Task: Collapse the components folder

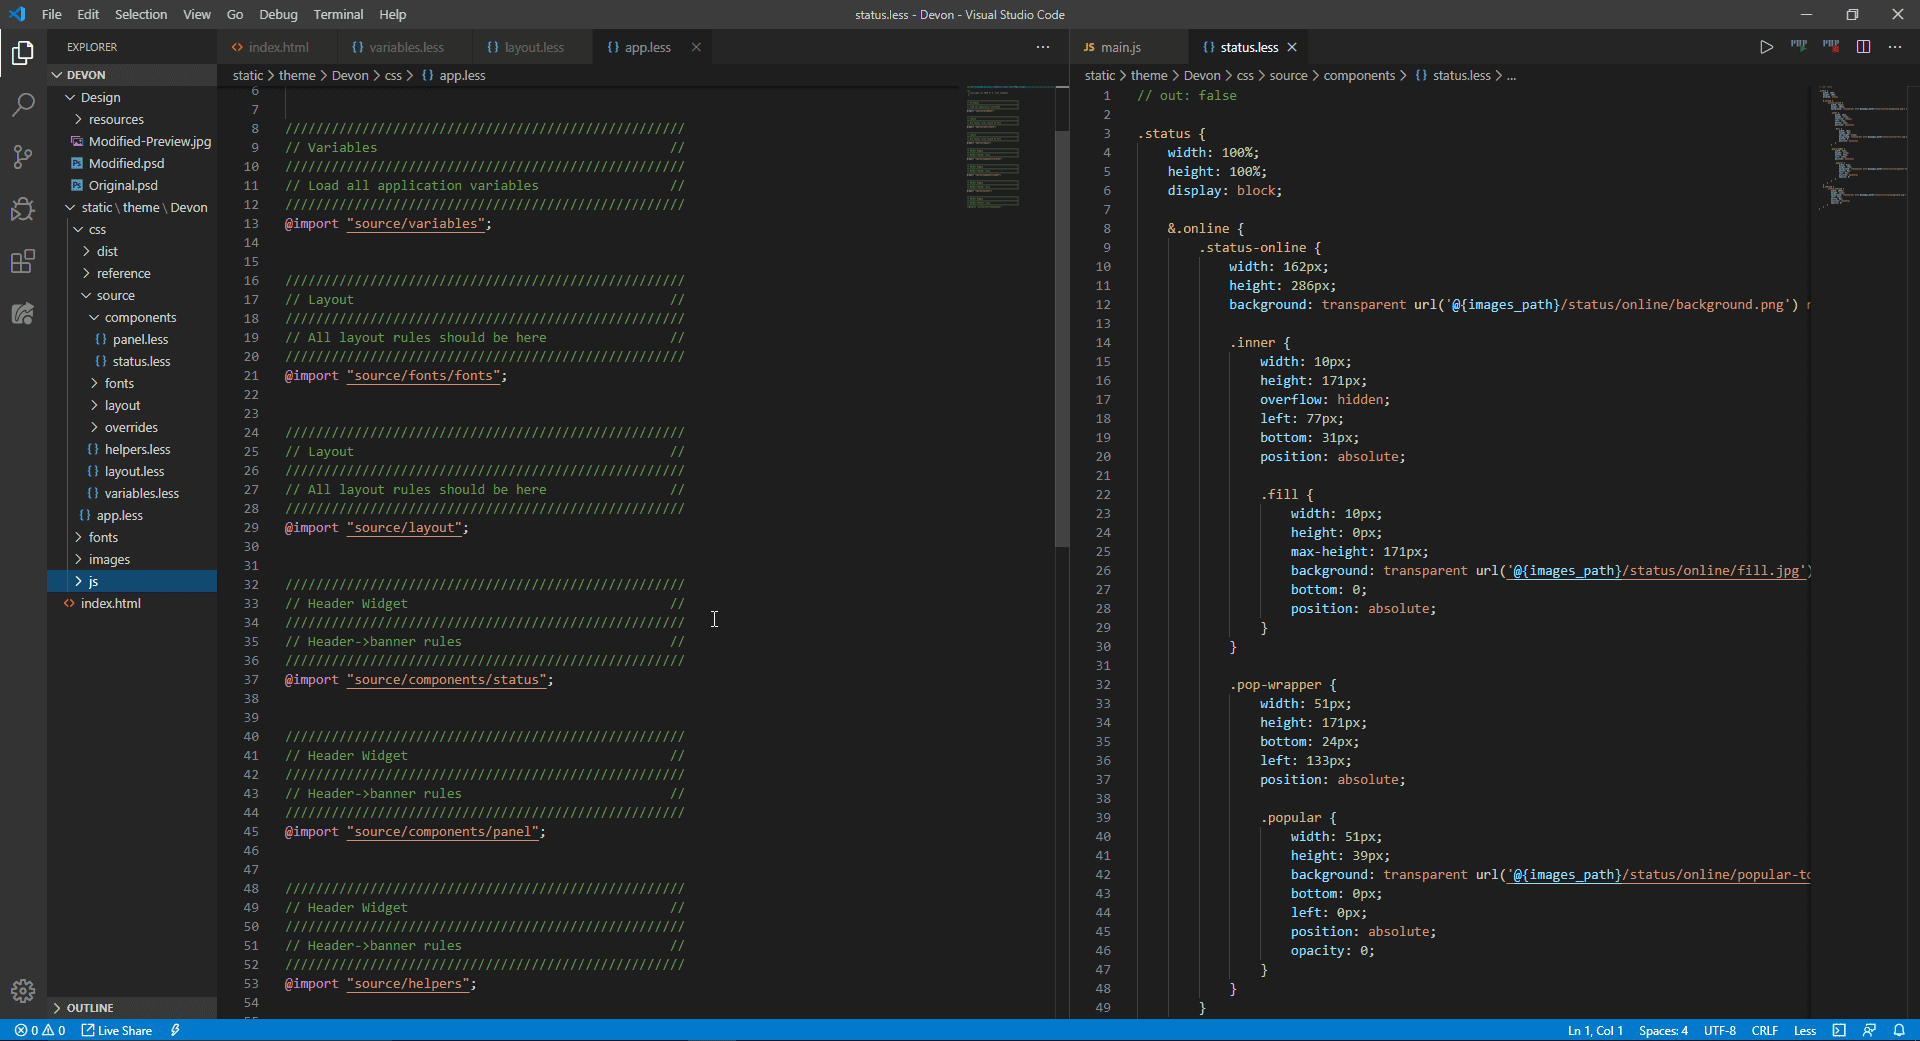Action: pos(132,317)
